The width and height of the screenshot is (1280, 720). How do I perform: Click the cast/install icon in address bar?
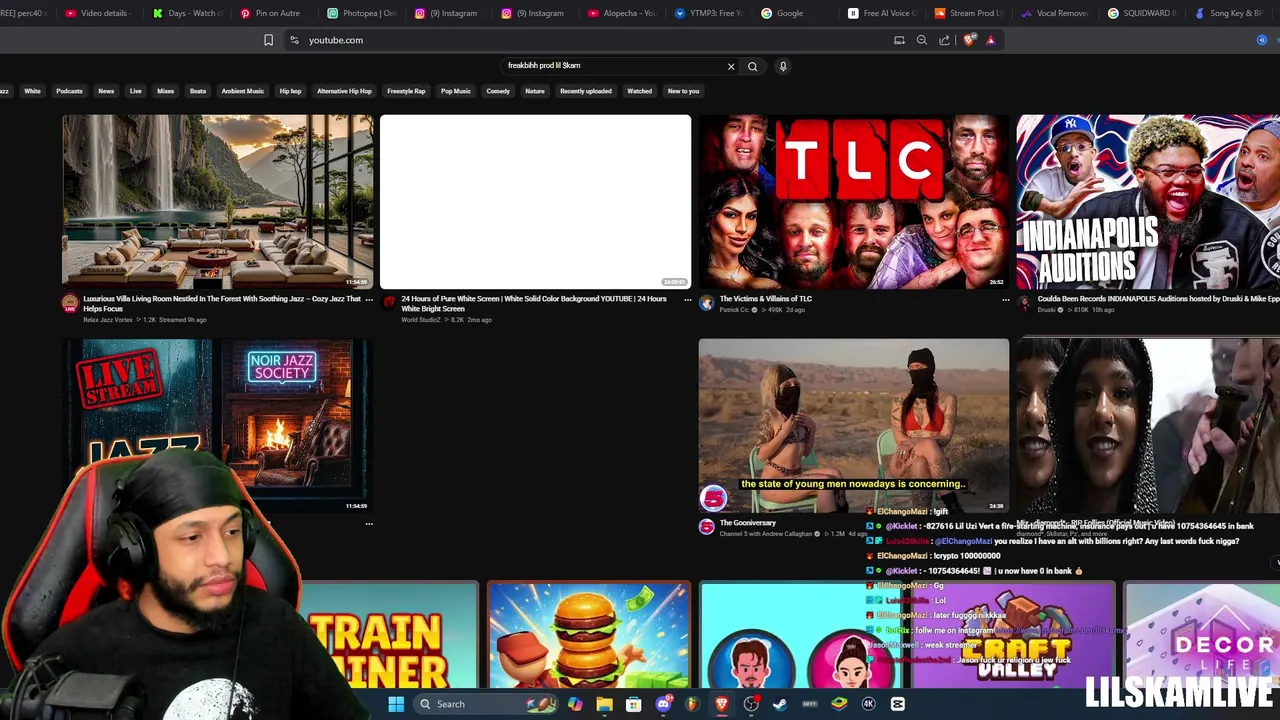tap(899, 40)
